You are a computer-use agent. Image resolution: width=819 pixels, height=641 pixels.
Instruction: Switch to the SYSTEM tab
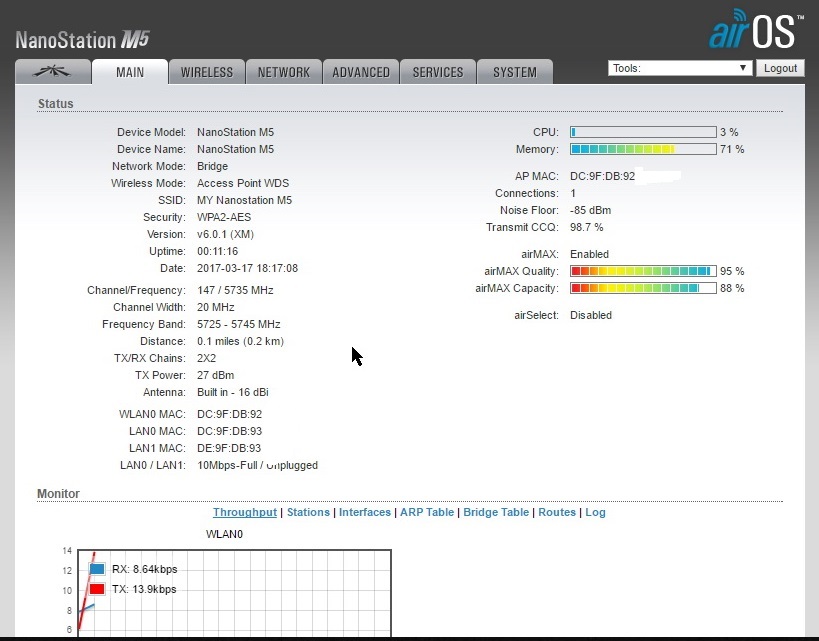click(515, 72)
